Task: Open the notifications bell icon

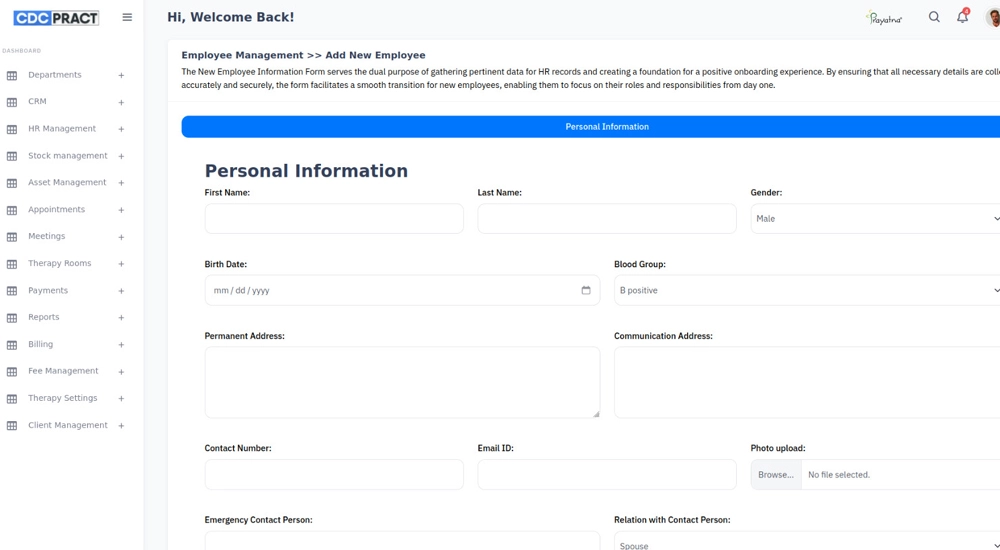Action: pos(962,17)
